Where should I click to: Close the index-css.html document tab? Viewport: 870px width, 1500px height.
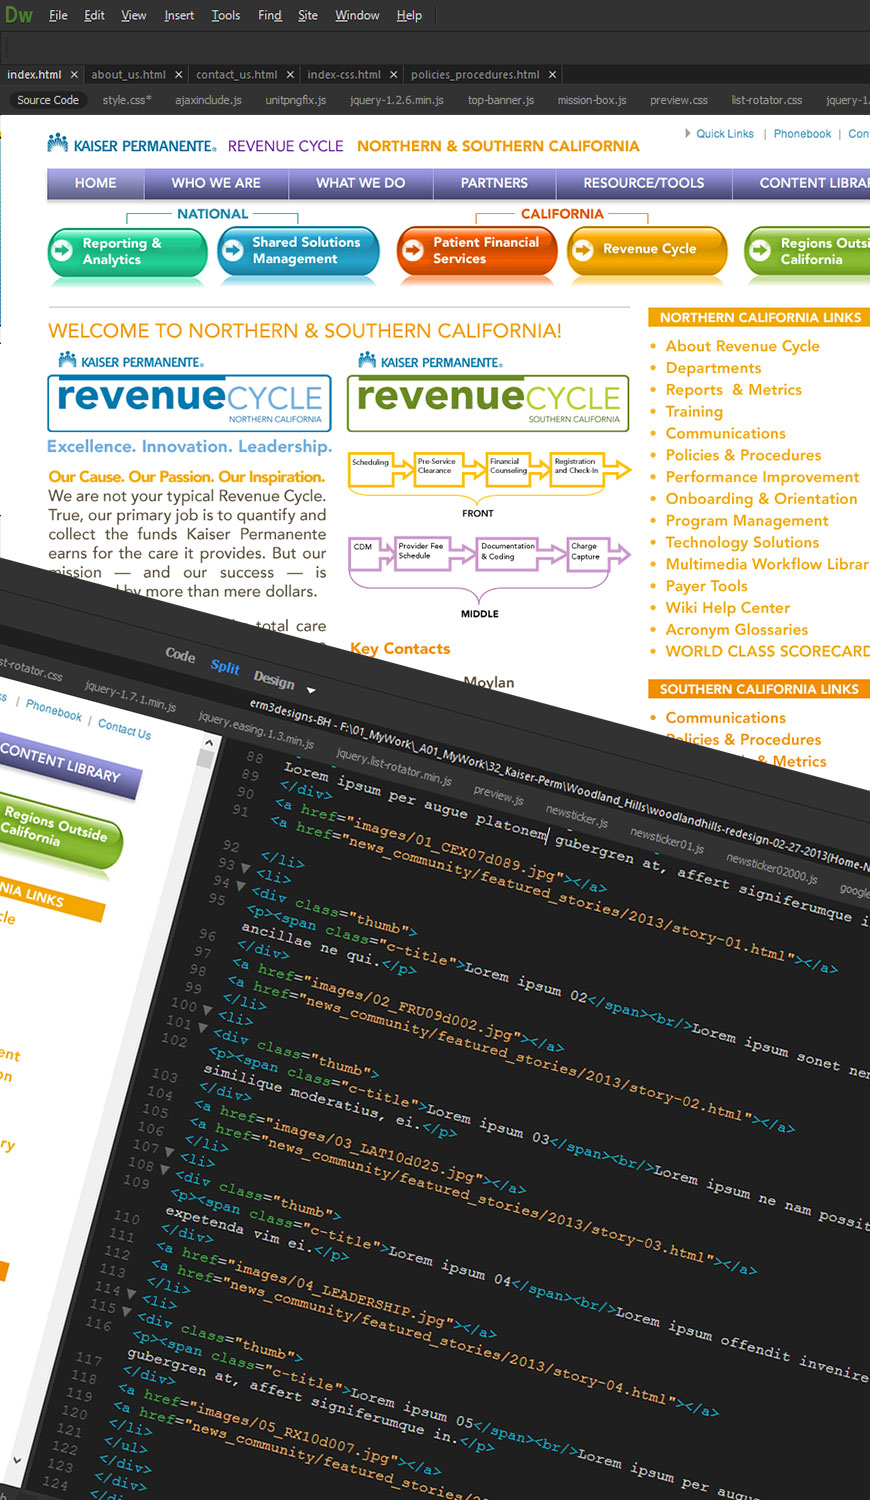tap(394, 75)
